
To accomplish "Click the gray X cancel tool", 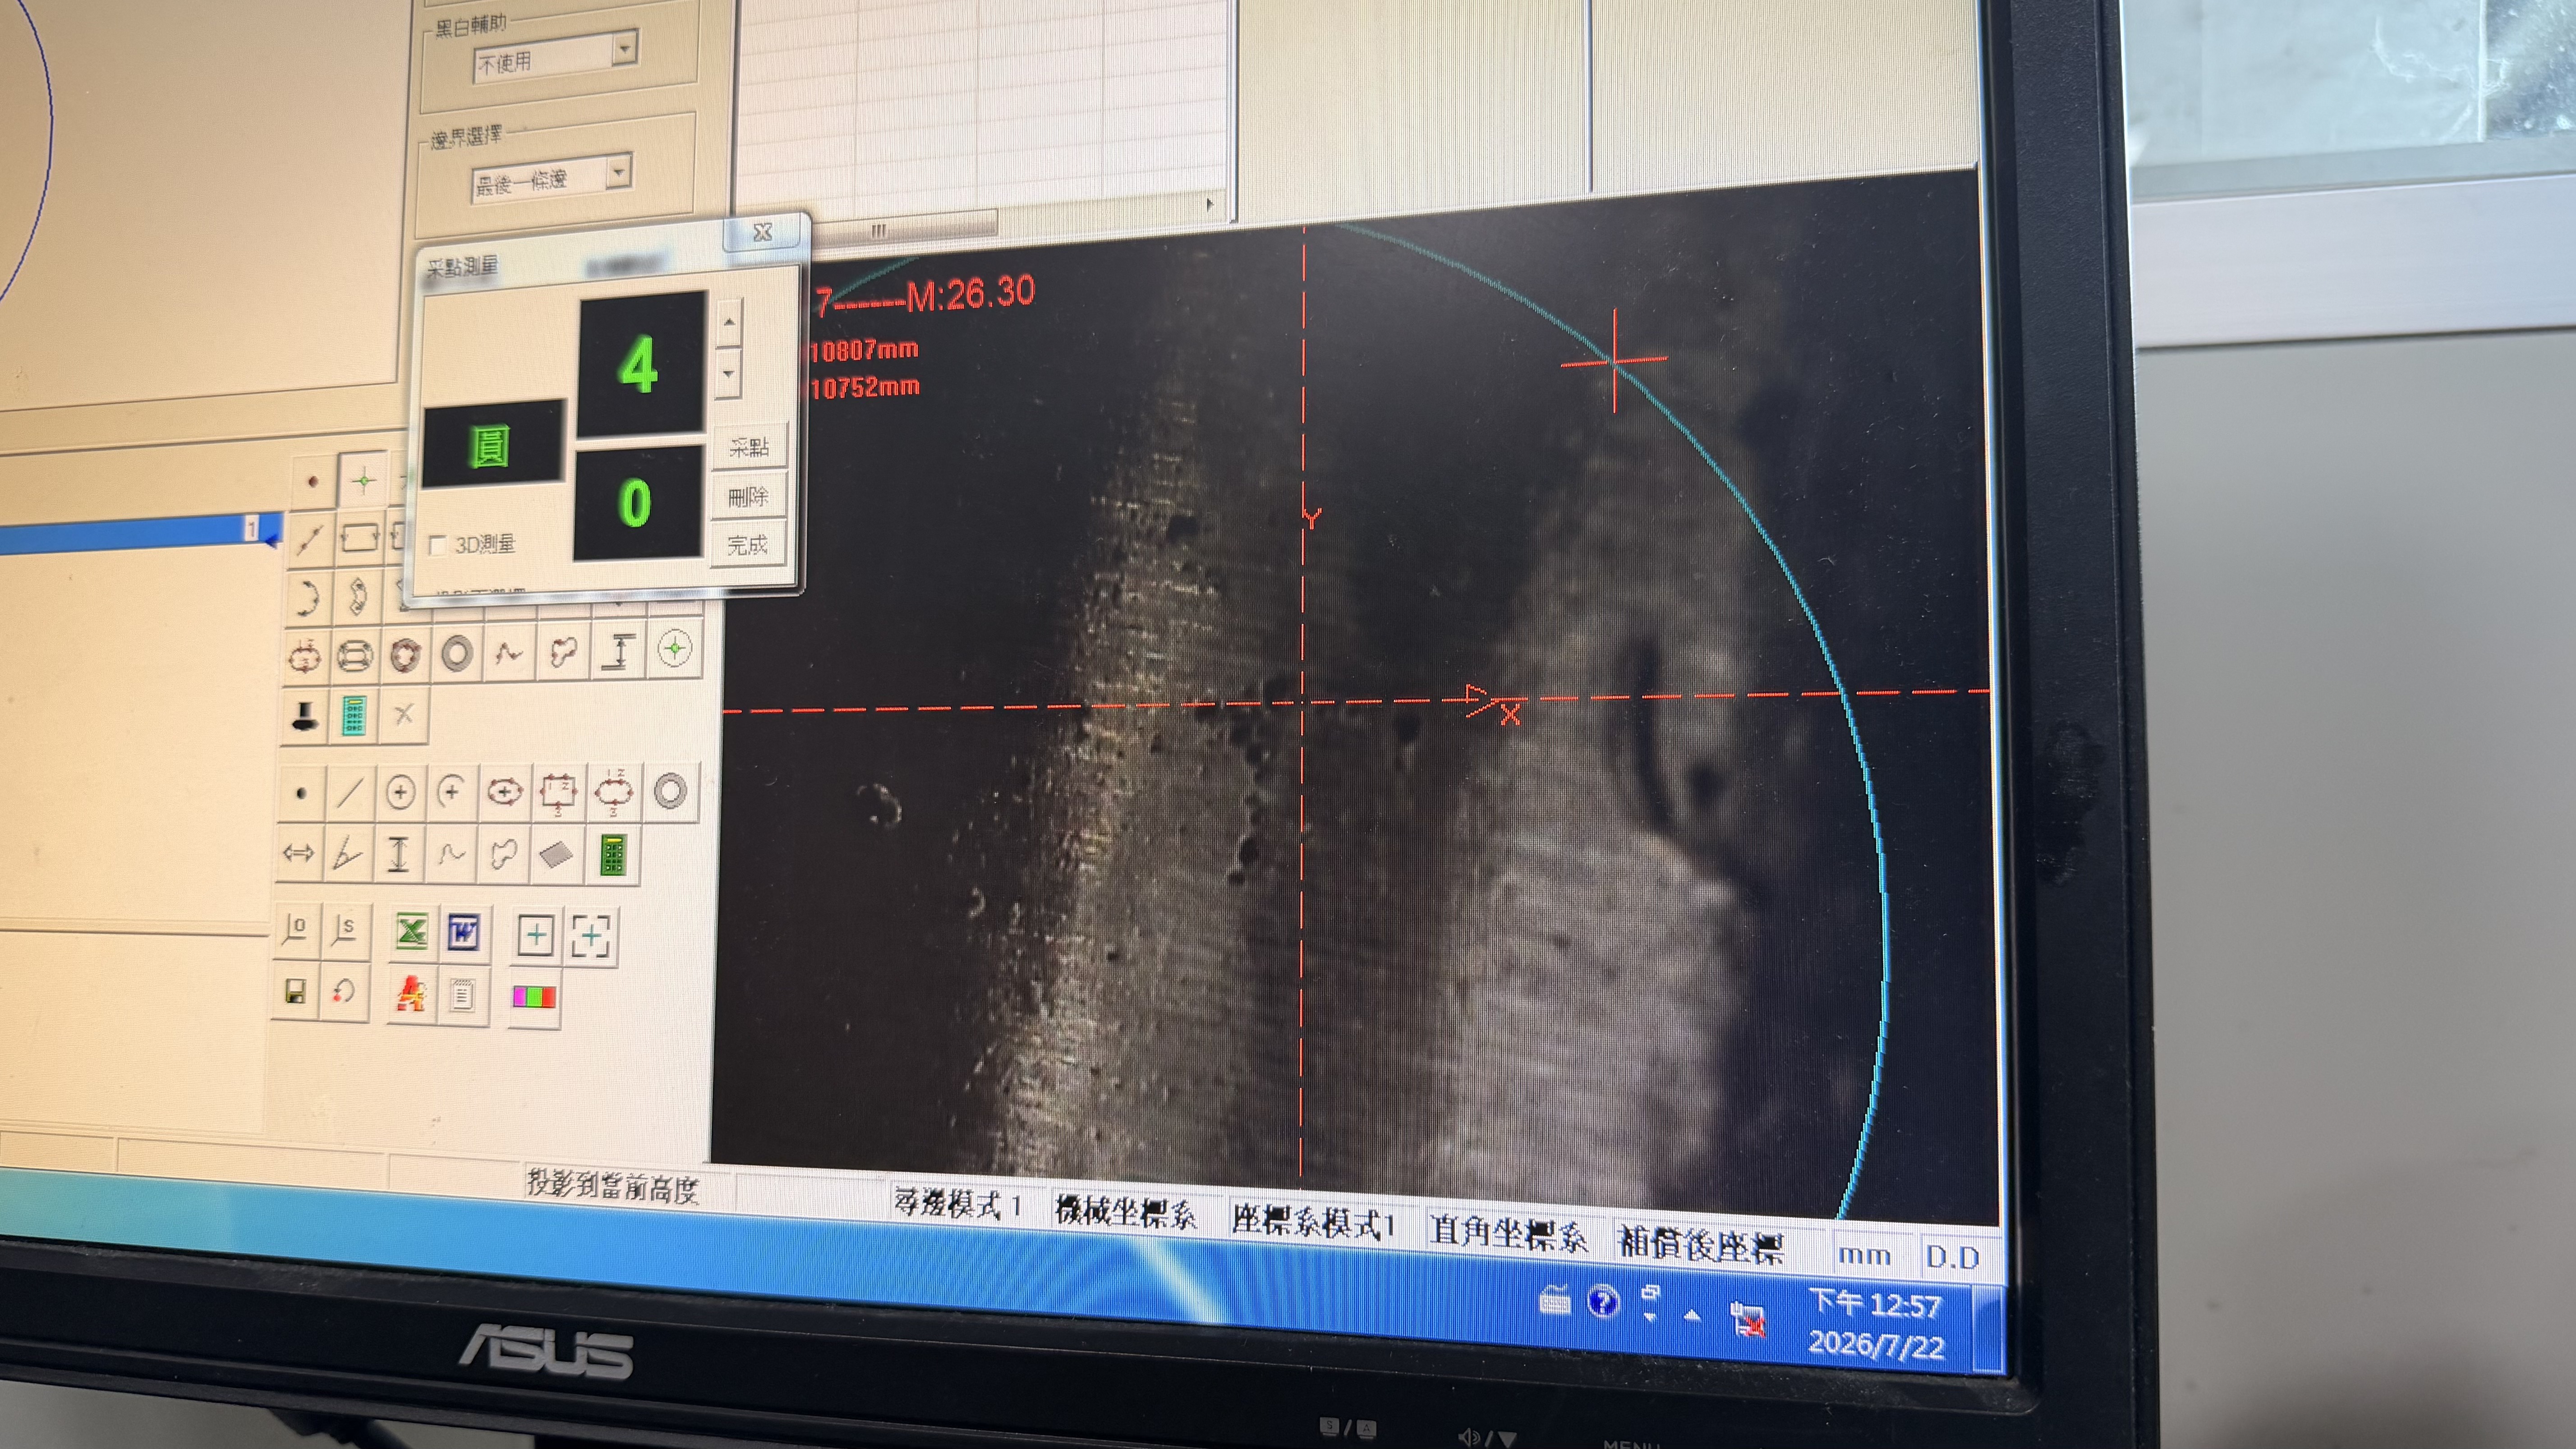I will [404, 714].
